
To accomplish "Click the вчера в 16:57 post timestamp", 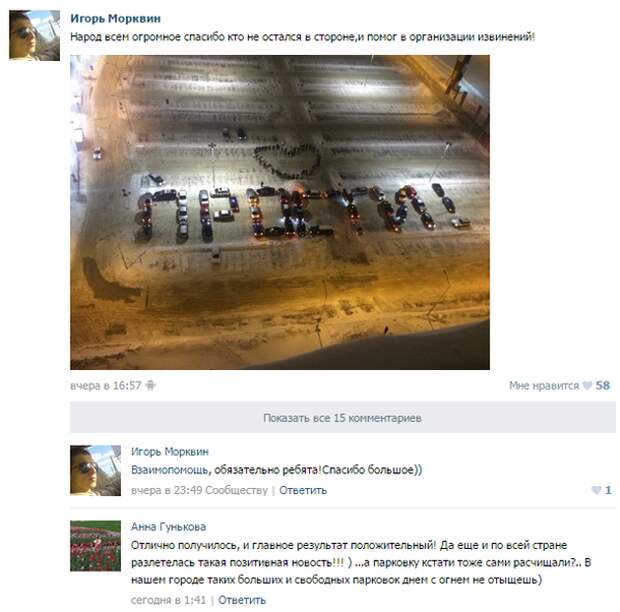I will pyautogui.click(x=106, y=385).
